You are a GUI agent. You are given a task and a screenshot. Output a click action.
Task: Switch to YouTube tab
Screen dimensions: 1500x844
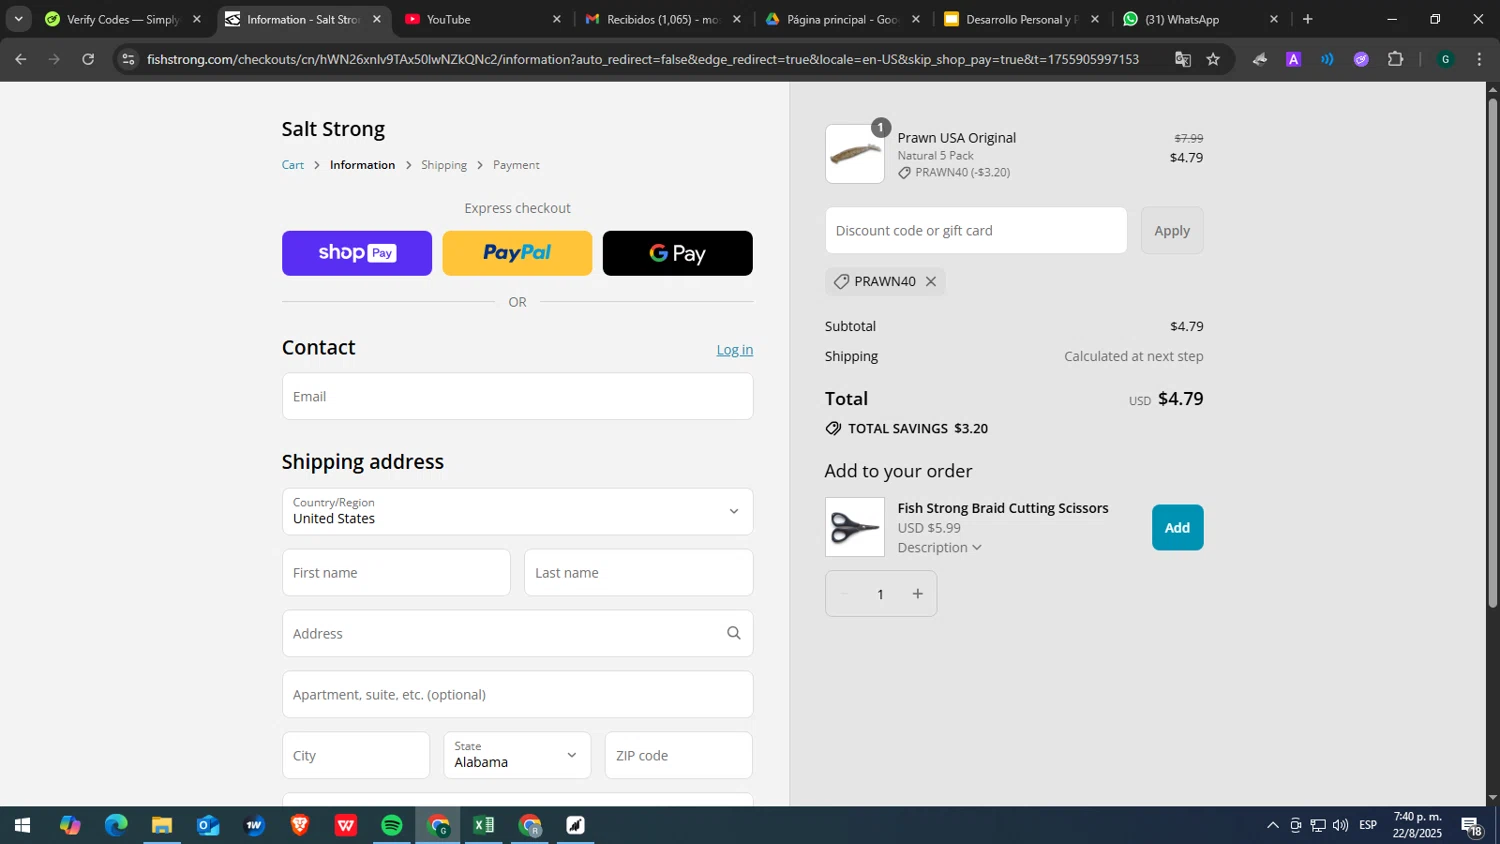click(x=483, y=19)
